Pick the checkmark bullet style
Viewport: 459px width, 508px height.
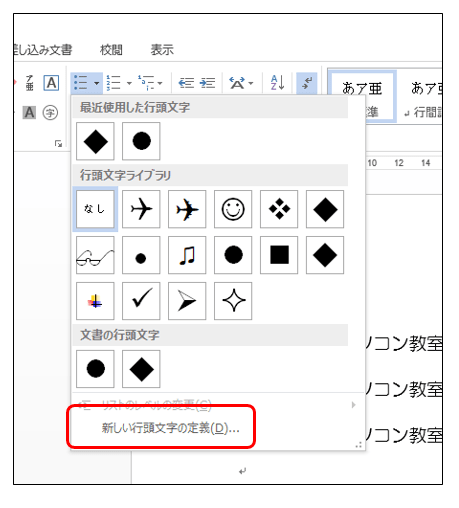click(x=141, y=301)
